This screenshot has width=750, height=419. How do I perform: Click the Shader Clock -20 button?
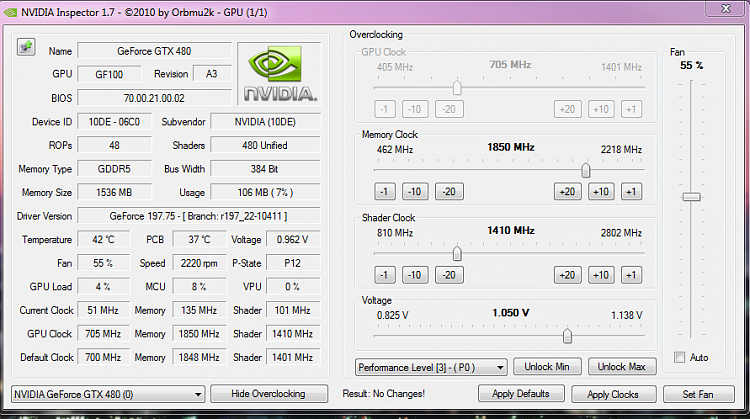[449, 275]
